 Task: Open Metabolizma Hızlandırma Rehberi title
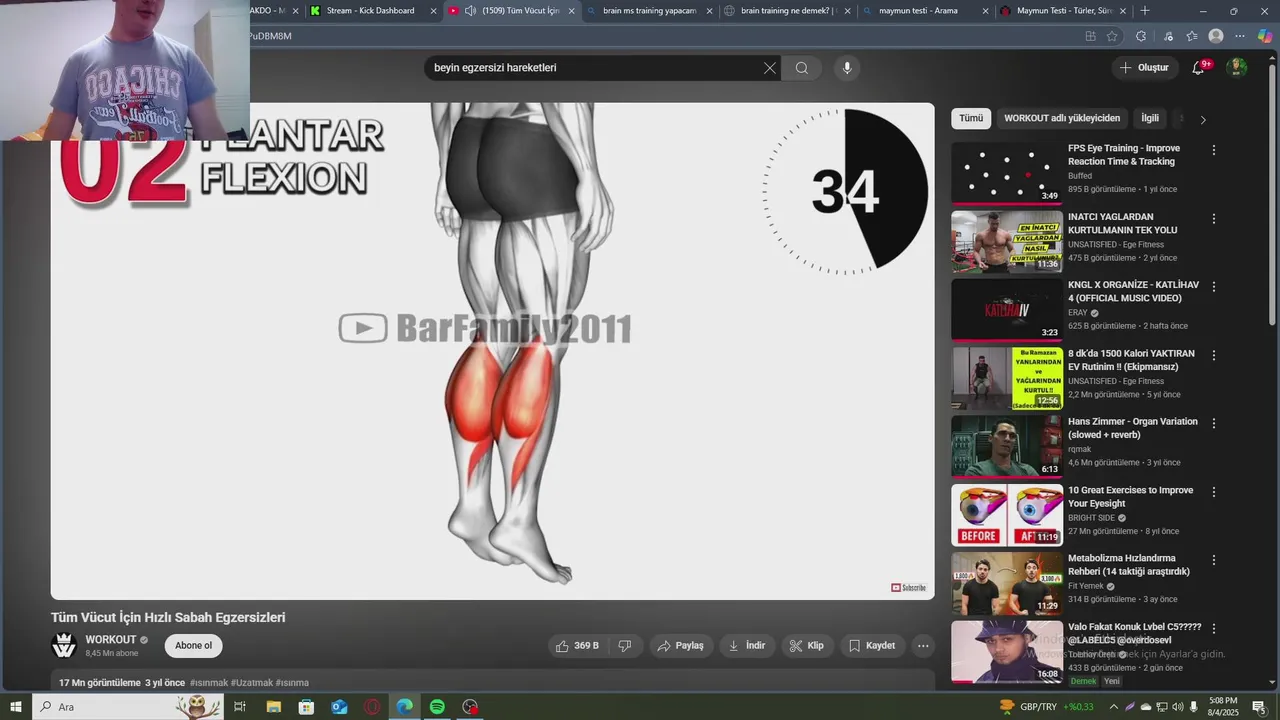tap(1129, 565)
